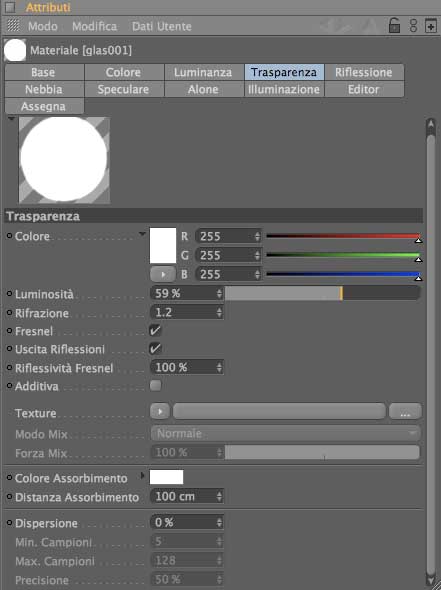Click the Colore Assorbimento white swatch
This screenshot has height=590, width=441.
(166, 477)
